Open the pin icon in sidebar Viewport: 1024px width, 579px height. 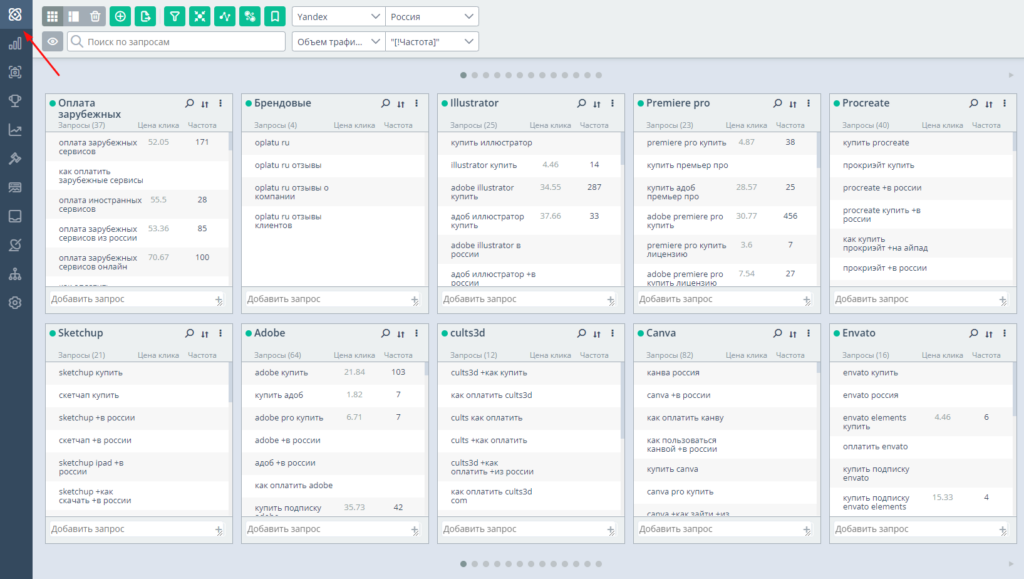click(15, 159)
